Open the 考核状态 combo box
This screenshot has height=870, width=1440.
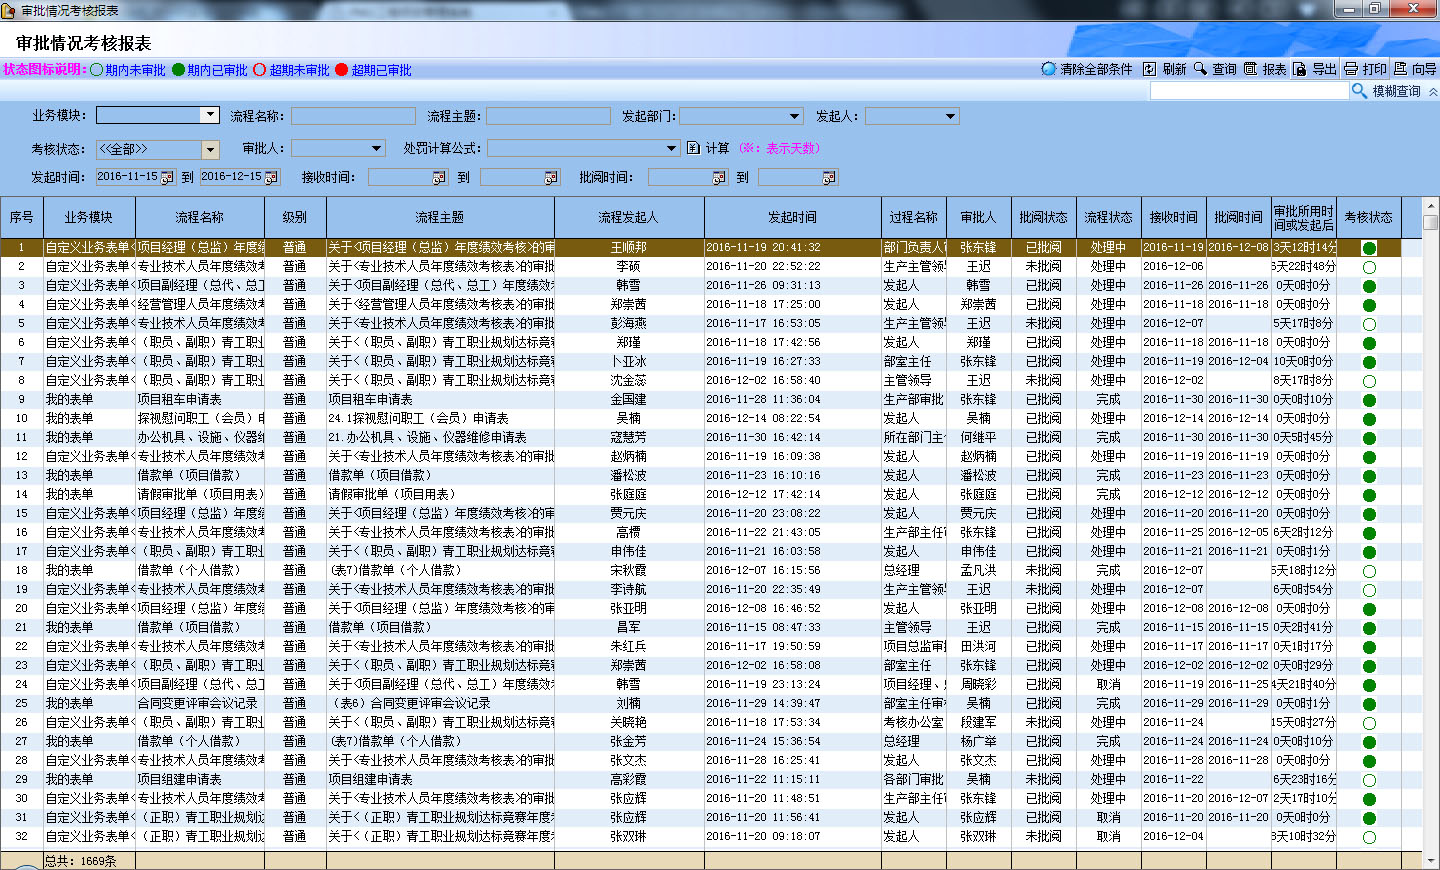coord(210,149)
